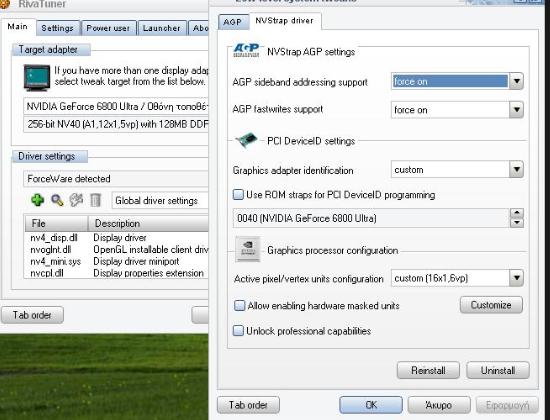This screenshot has width=550, height=420.
Task: Enable Use ROM straps for PCI DeviceID
Action: [239, 194]
